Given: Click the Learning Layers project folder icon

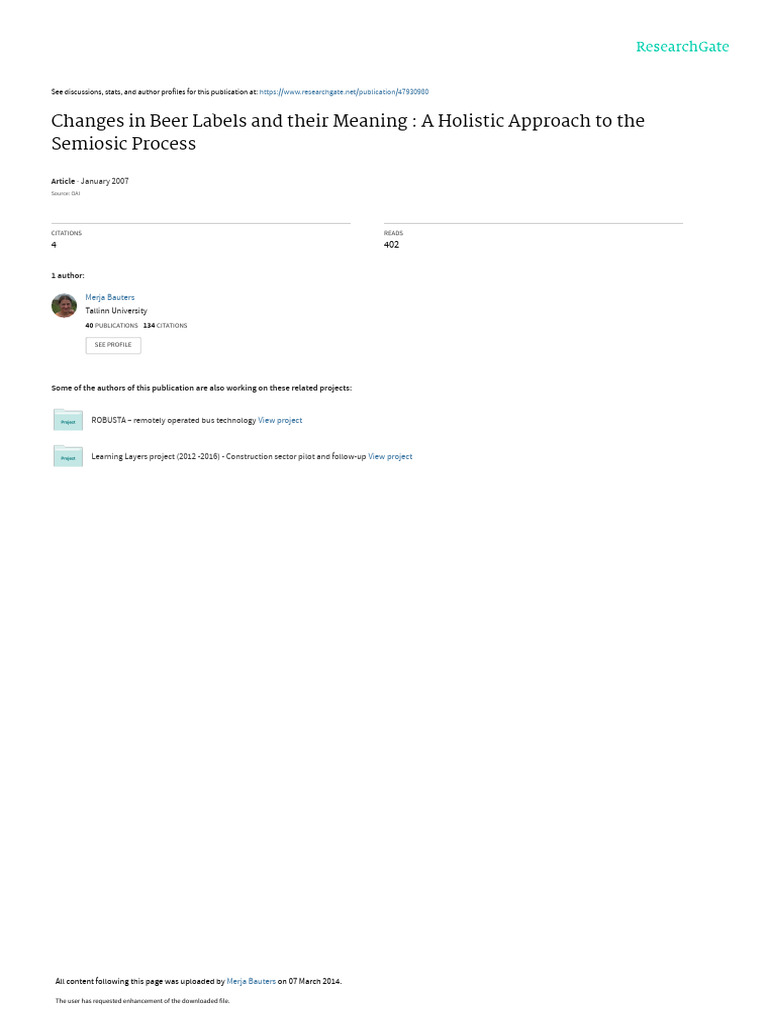Looking at the screenshot, I should click(x=68, y=456).
